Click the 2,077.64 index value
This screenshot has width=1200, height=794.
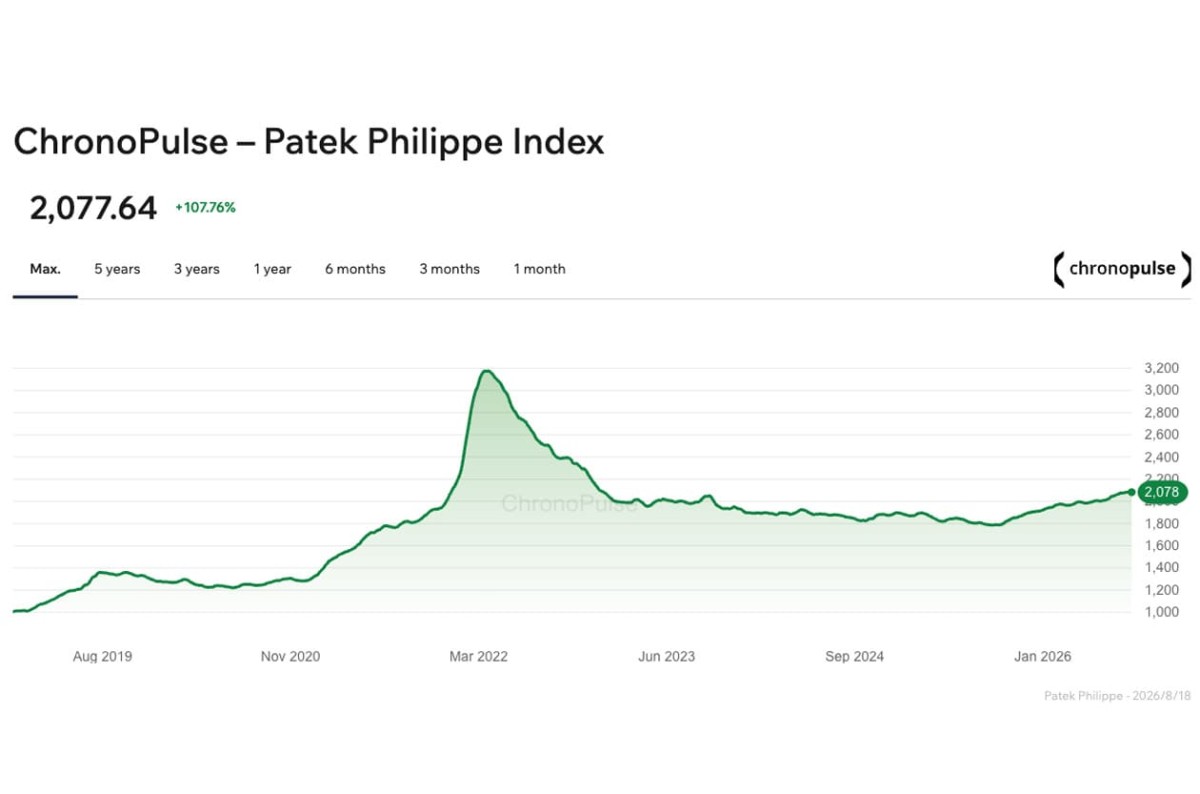(93, 208)
